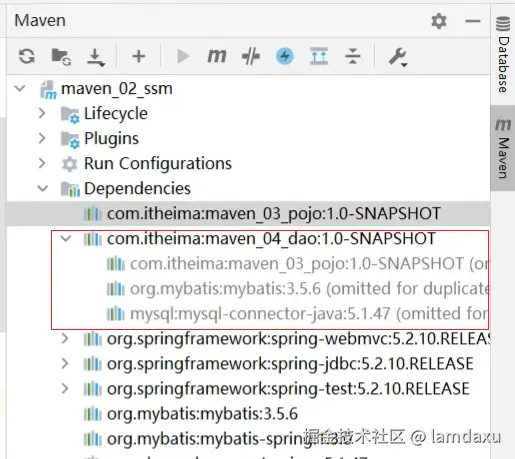This screenshot has width=515, height=459.
Task: Expand spring-webmvc dependency chevron
Action: point(65,339)
